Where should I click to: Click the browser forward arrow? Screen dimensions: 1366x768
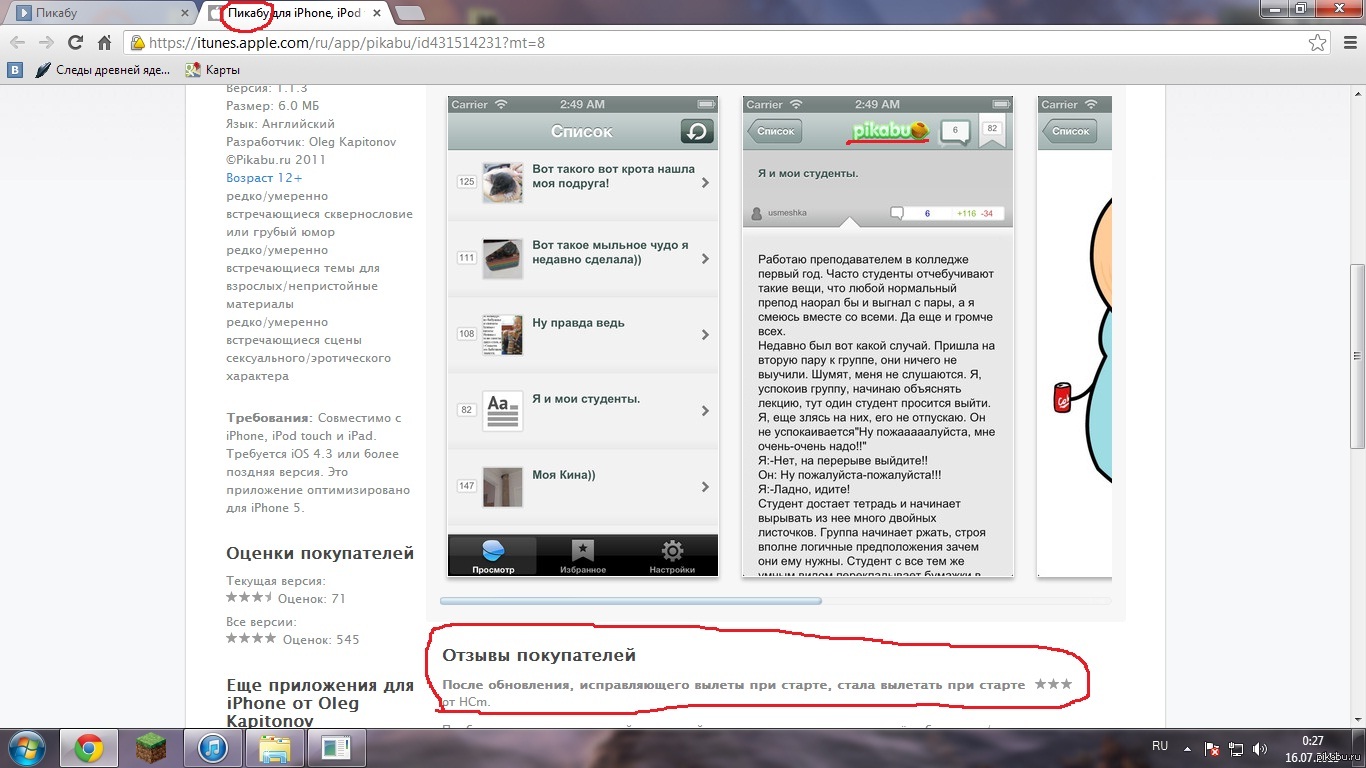[x=46, y=43]
